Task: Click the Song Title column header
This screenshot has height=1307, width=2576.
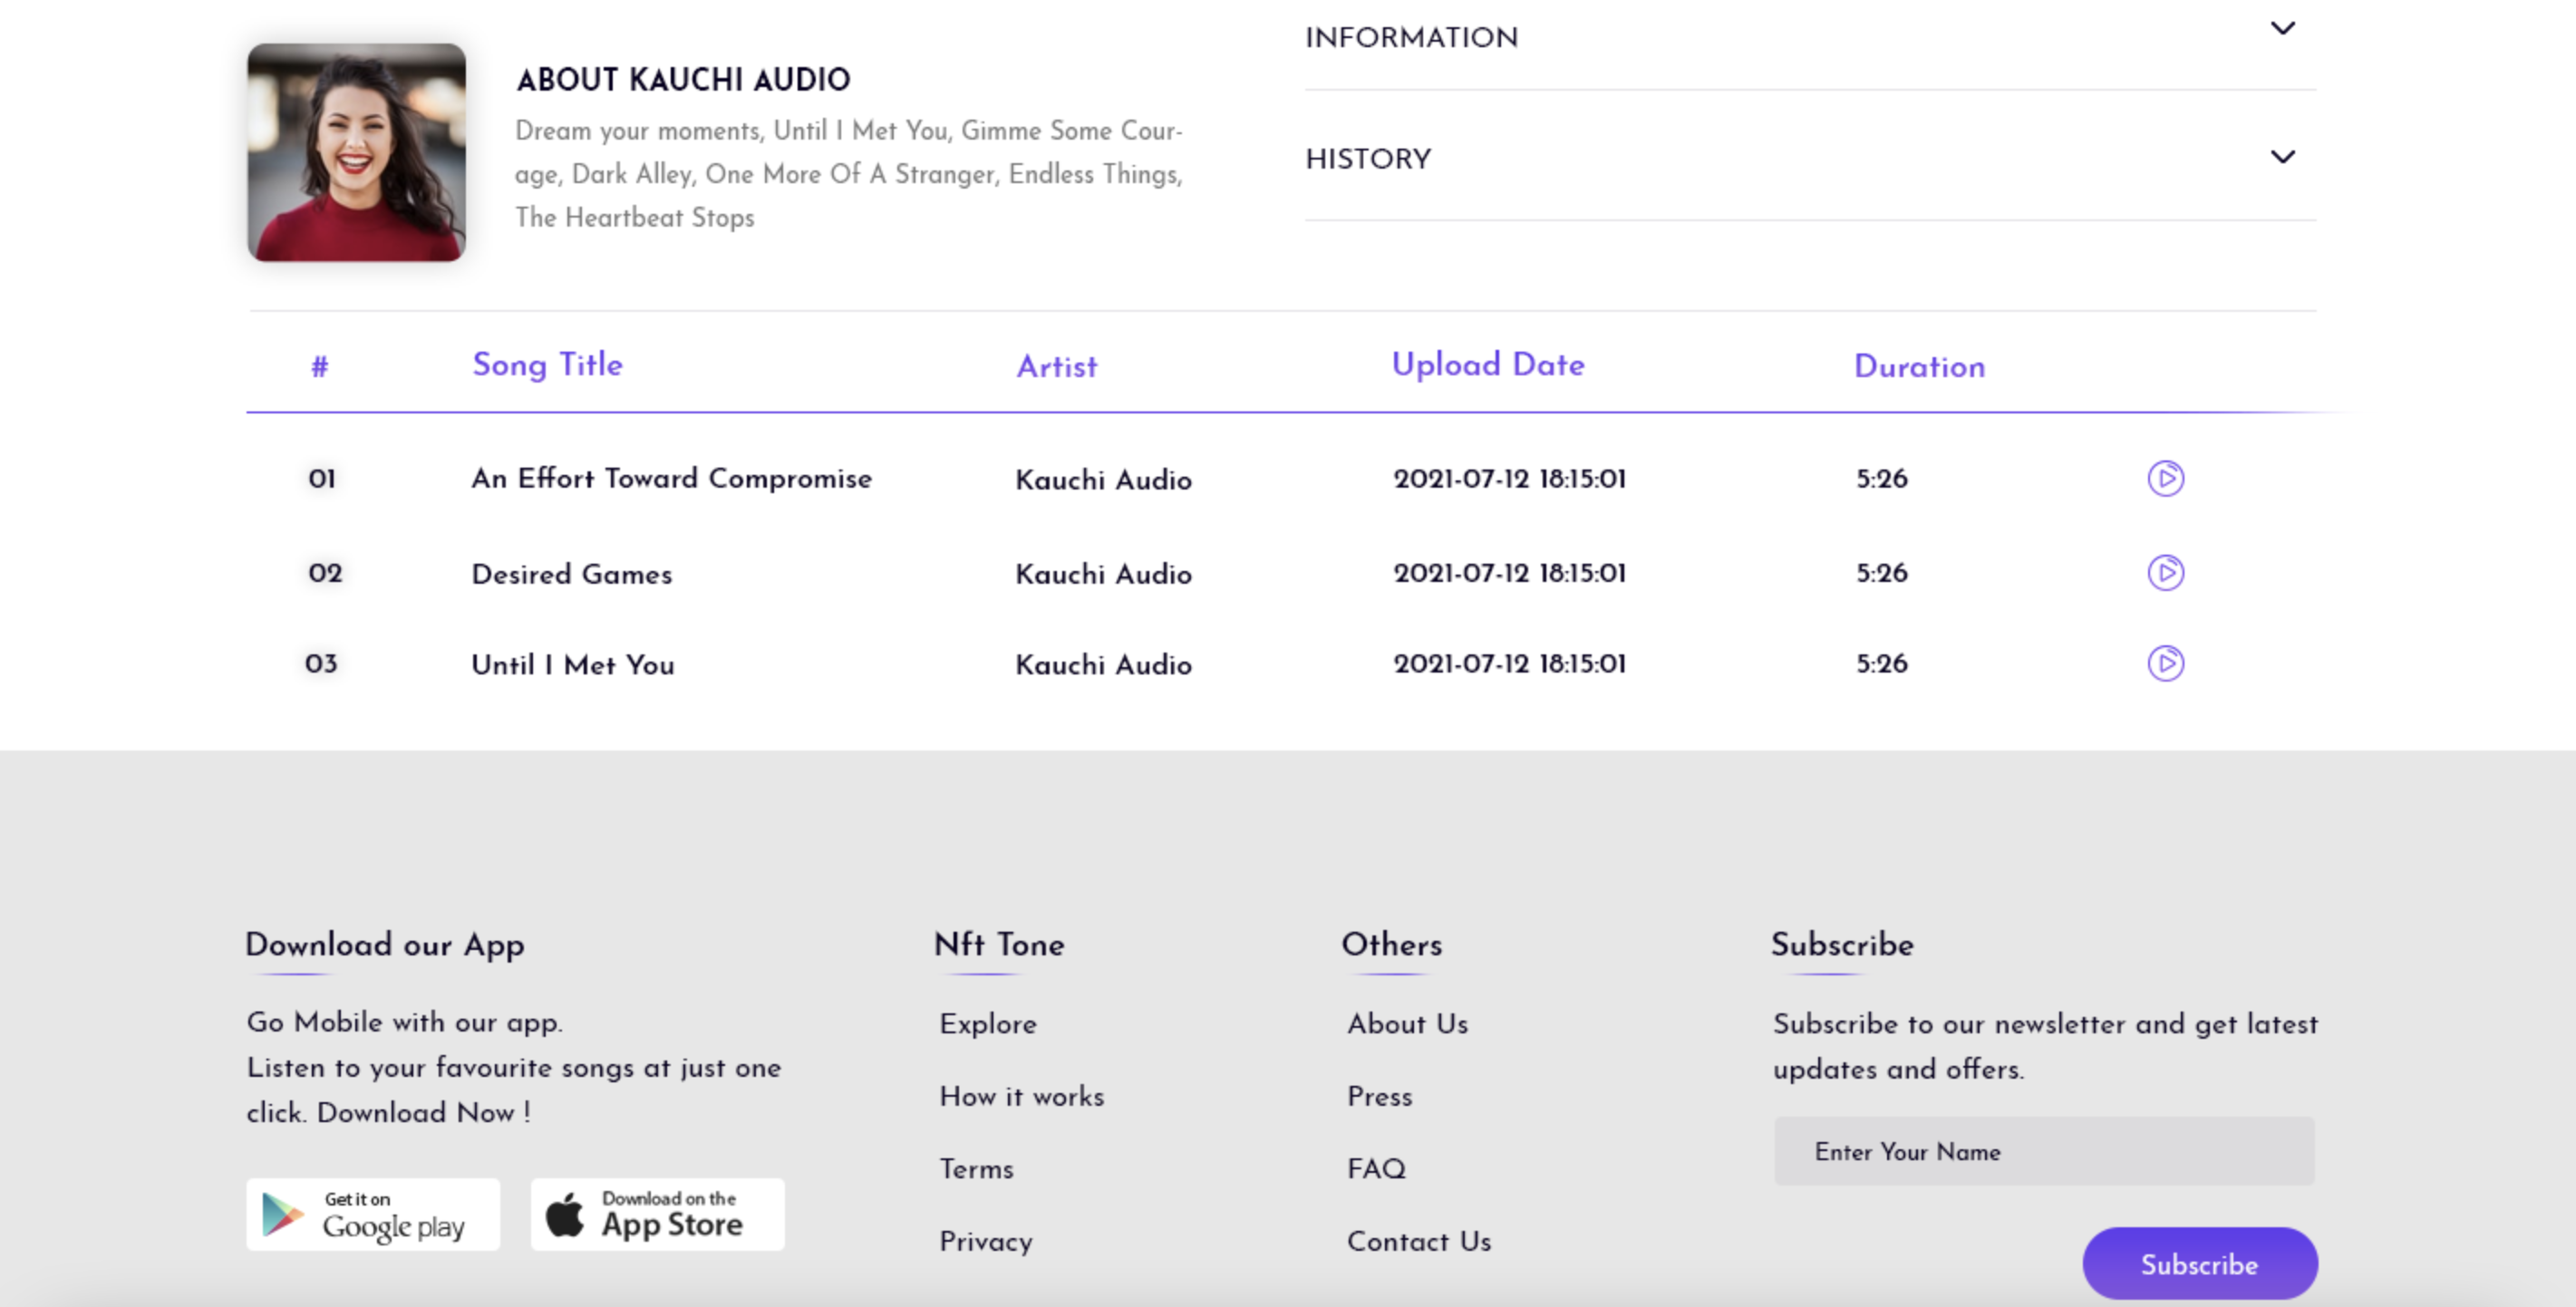Action: [547, 365]
